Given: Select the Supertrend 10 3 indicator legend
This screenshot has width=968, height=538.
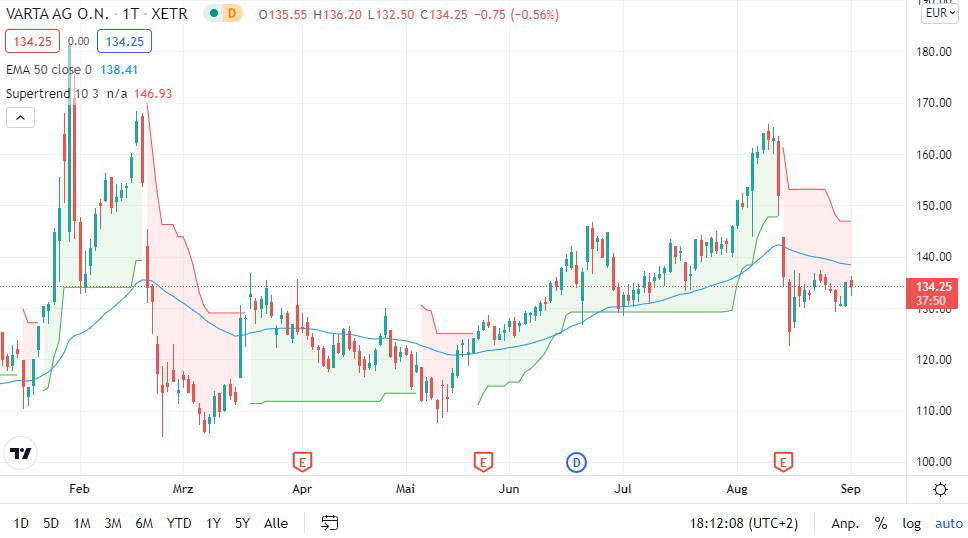Looking at the screenshot, I should pos(52,94).
